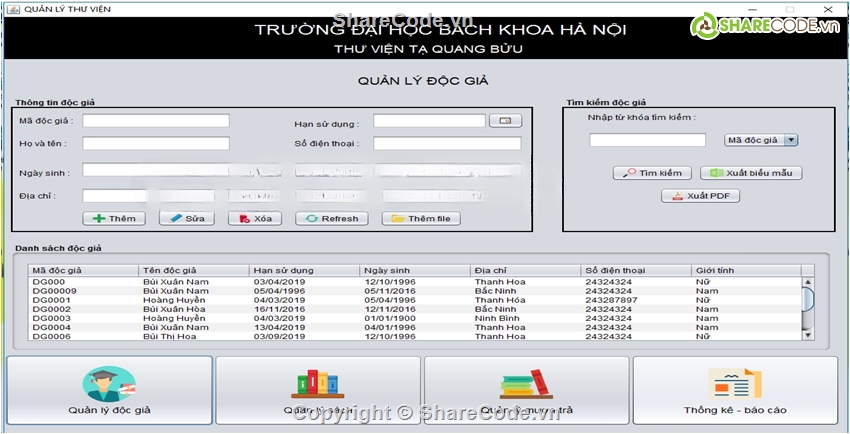
Task: Click the reader list scroll down arrow
Action: (808, 335)
